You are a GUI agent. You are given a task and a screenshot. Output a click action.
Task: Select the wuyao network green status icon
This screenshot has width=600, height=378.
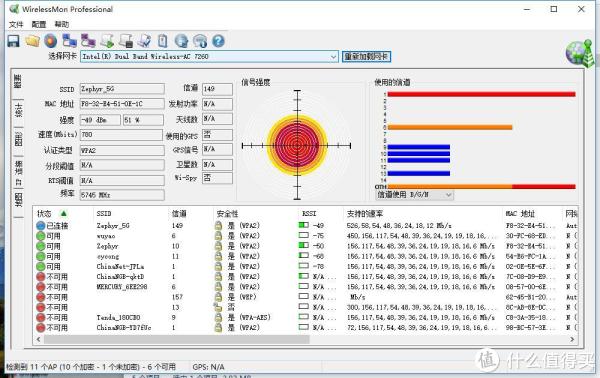pyautogui.click(x=41, y=236)
